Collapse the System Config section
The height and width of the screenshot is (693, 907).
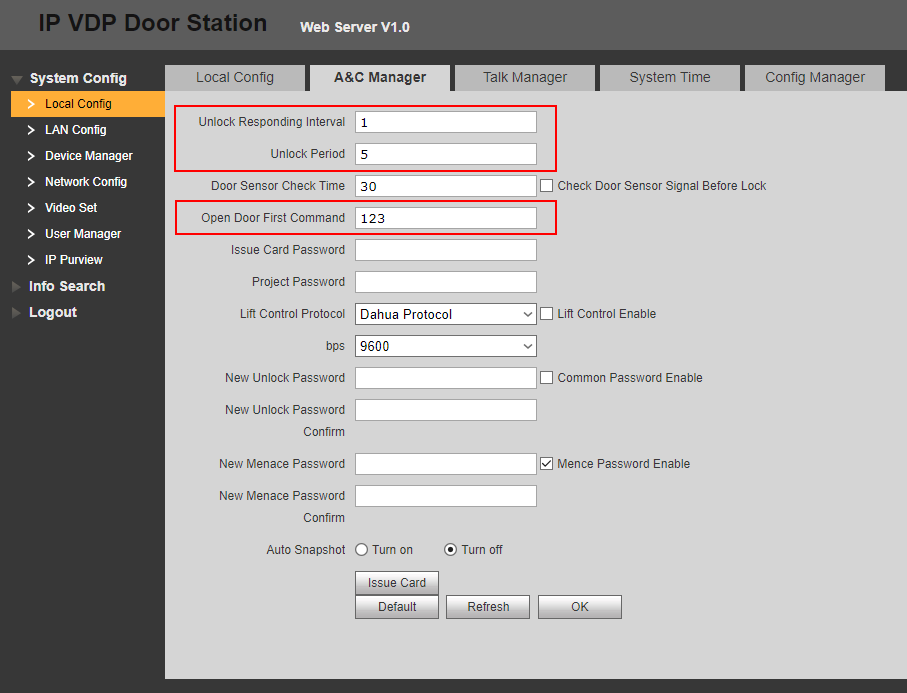point(77,78)
